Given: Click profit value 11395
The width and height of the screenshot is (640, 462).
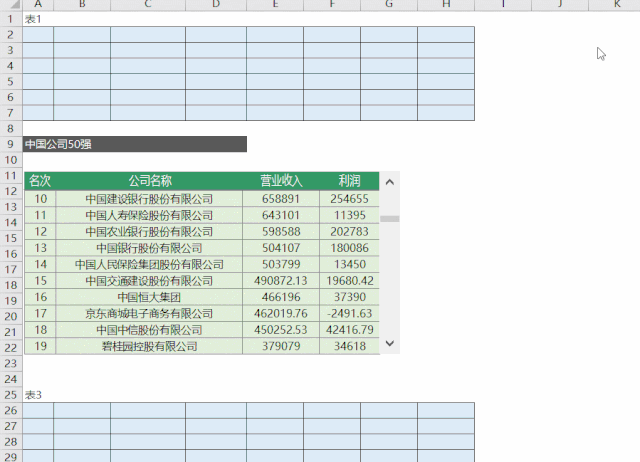Looking at the screenshot, I should (349, 215).
